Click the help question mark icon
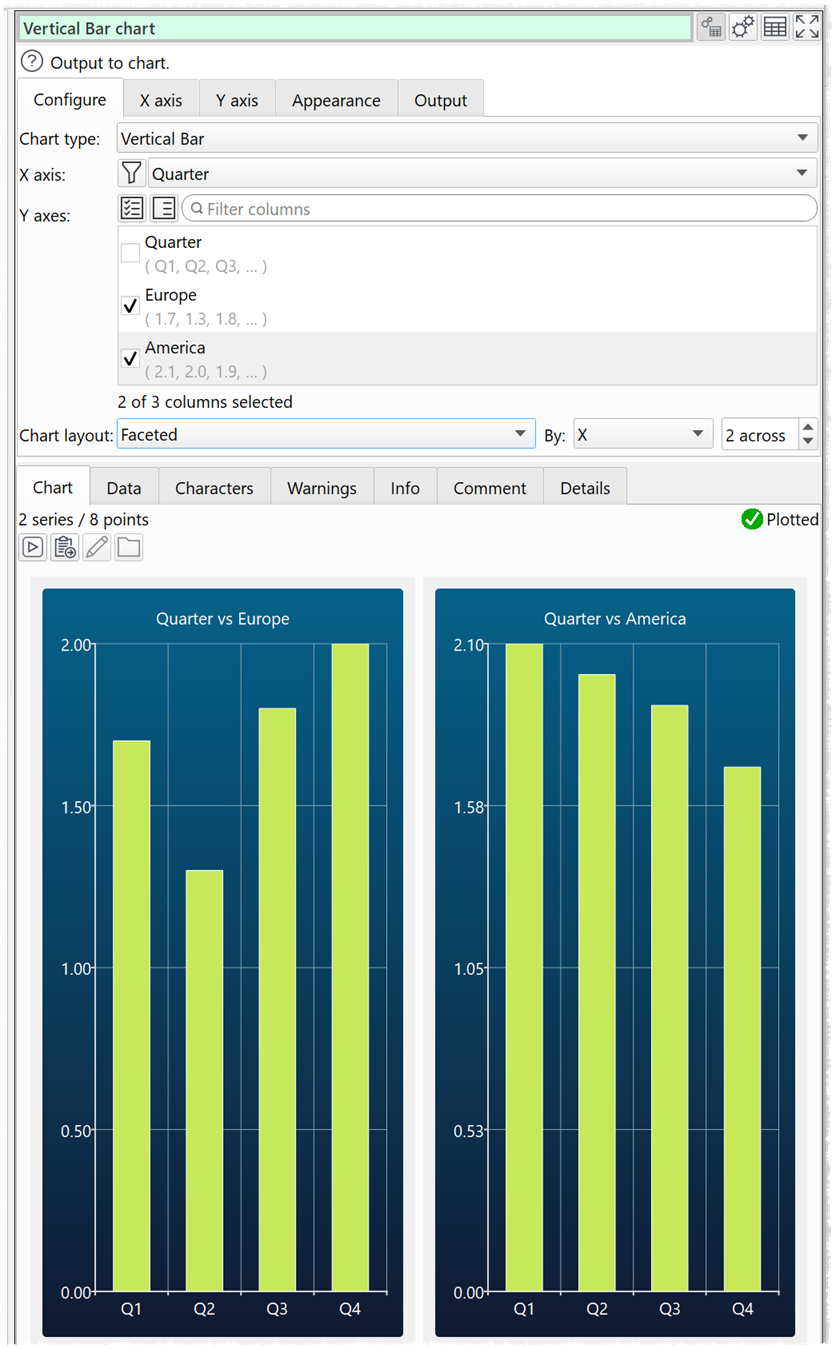 32,63
